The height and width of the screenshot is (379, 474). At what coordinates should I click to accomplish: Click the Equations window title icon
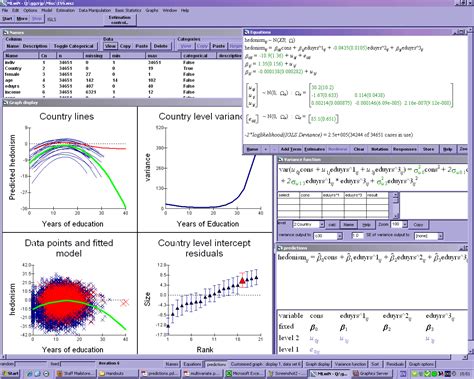pos(247,32)
